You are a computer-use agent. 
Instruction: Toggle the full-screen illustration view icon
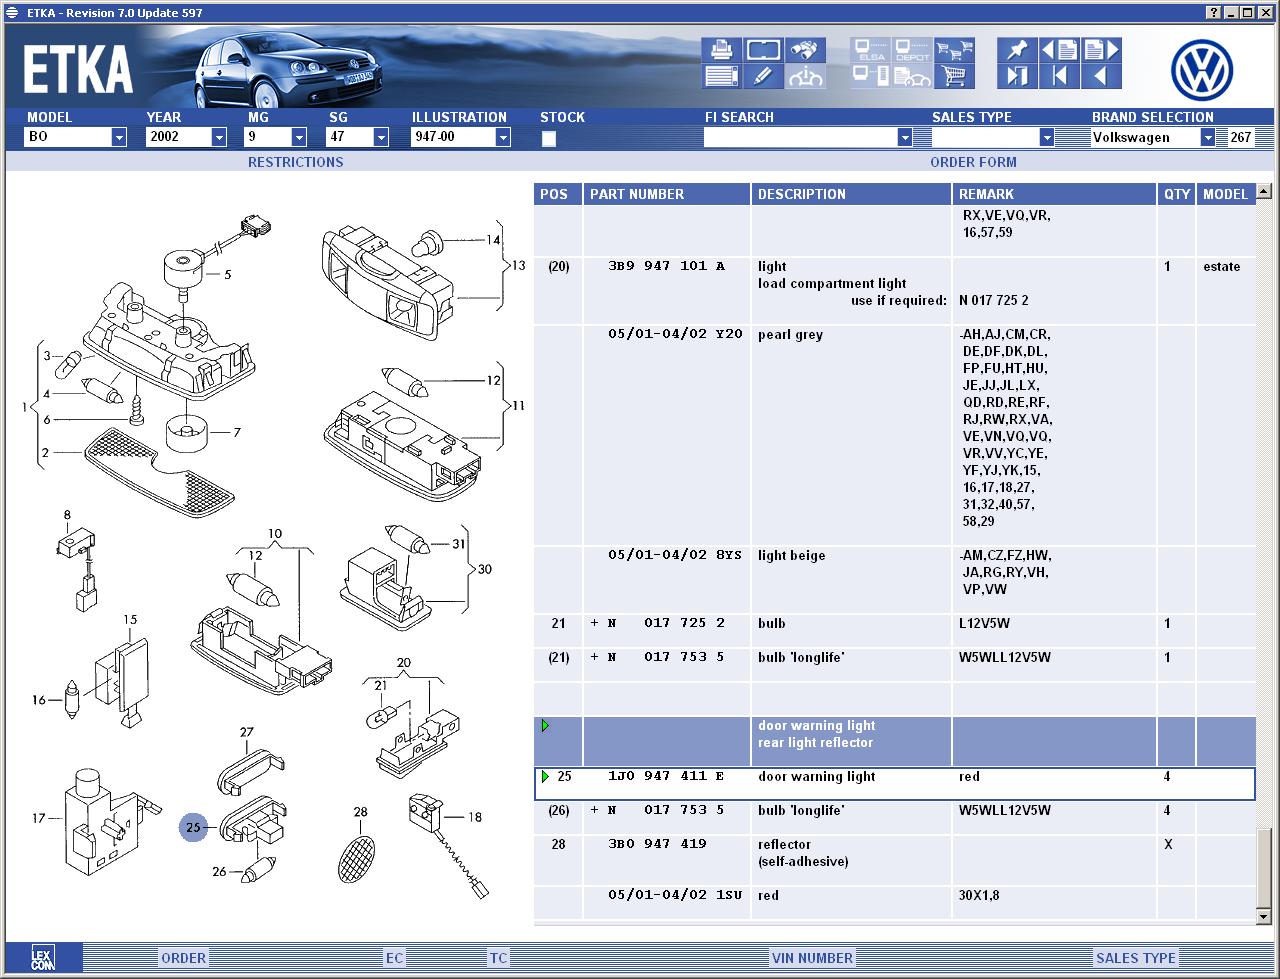[x=763, y=50]
